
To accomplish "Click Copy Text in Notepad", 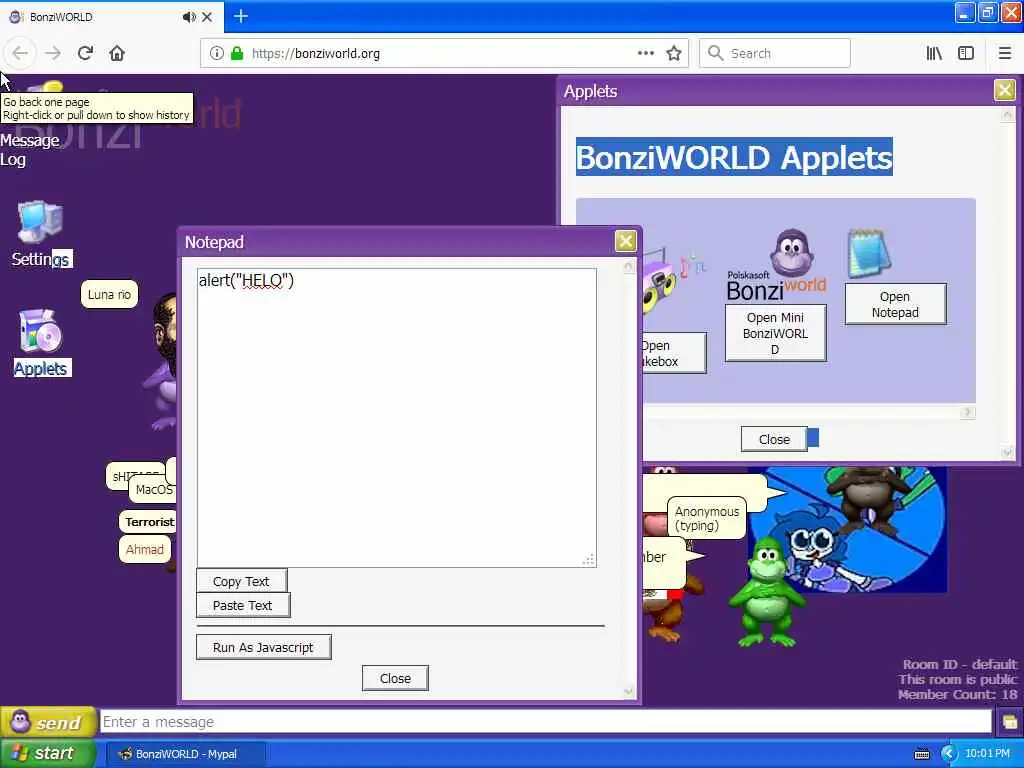I will tap(242, 581).
